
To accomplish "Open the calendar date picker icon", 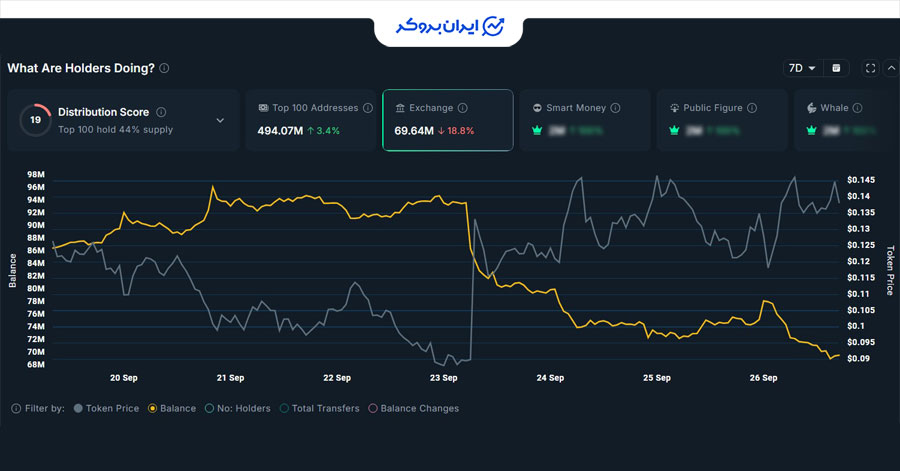I will 837,68.
